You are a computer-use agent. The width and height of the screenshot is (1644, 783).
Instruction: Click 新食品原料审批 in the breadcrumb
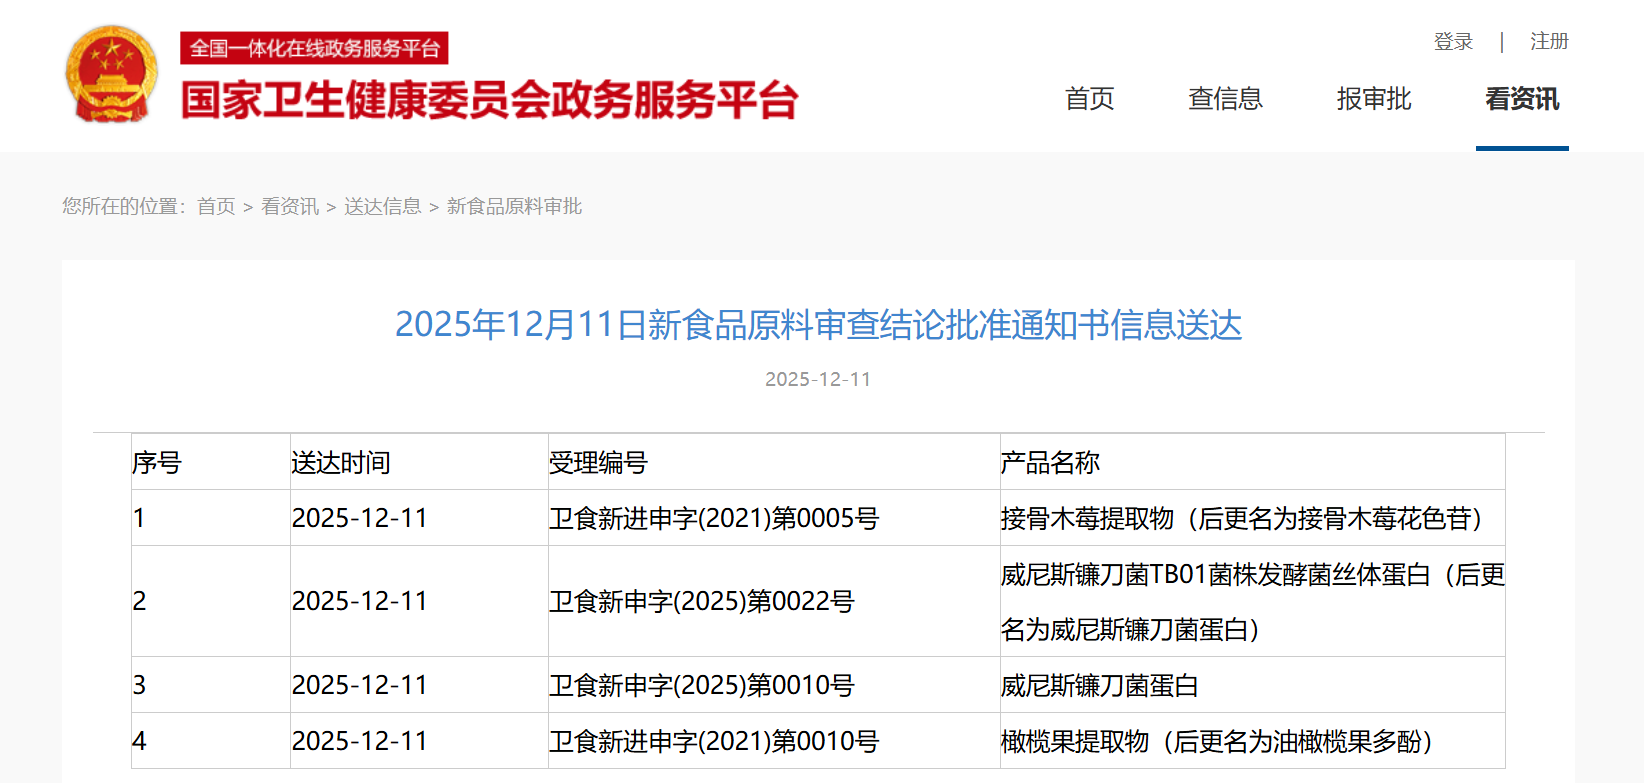[514, 207]
